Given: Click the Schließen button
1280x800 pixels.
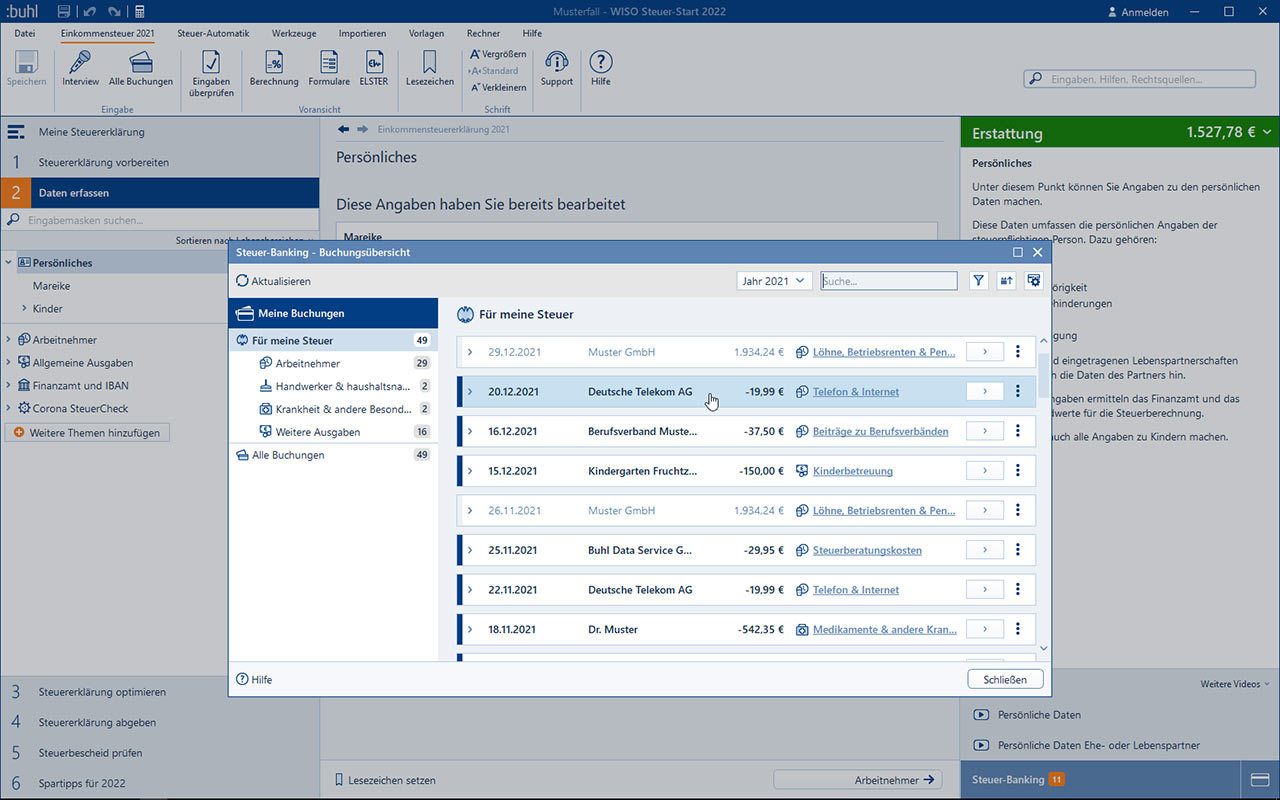Looking at the screenshot, I should (x=1005, y=679).
